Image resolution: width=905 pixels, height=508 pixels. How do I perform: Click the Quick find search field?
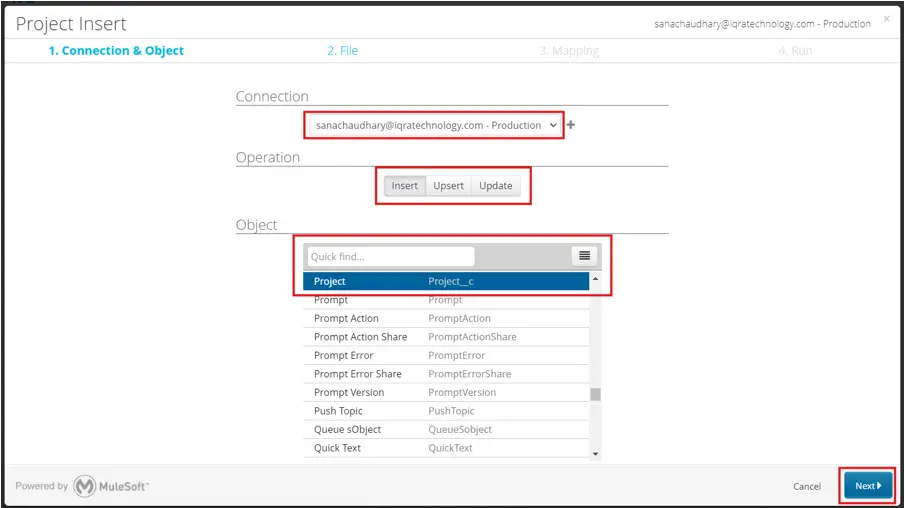[391, 256]
